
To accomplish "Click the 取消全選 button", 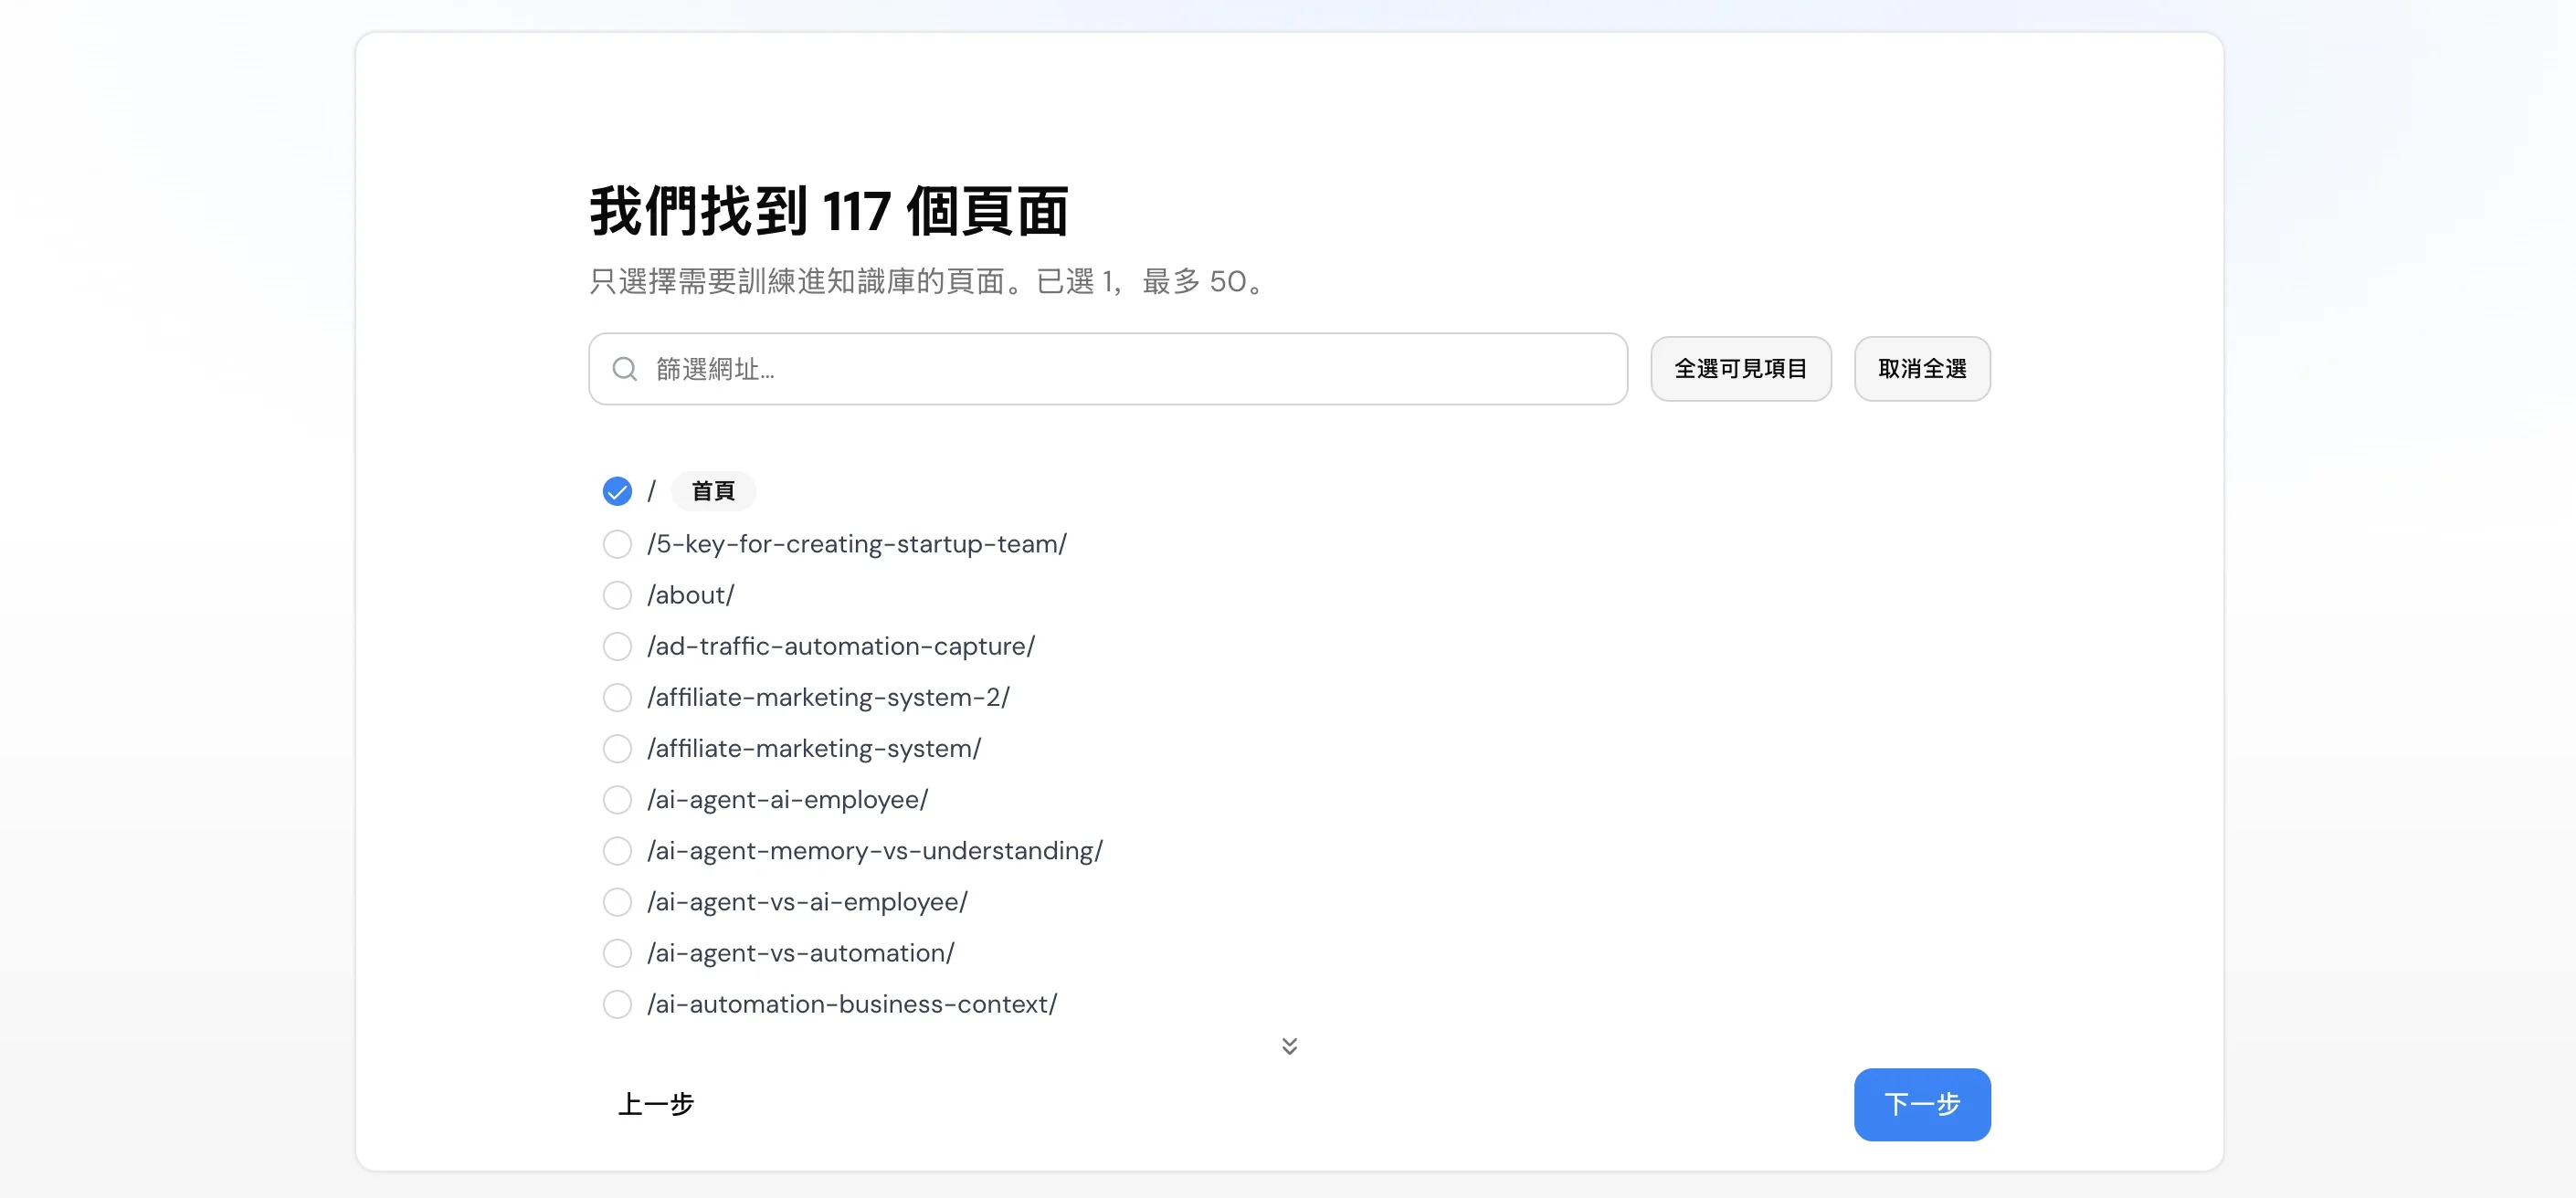I will [1921, 369].
